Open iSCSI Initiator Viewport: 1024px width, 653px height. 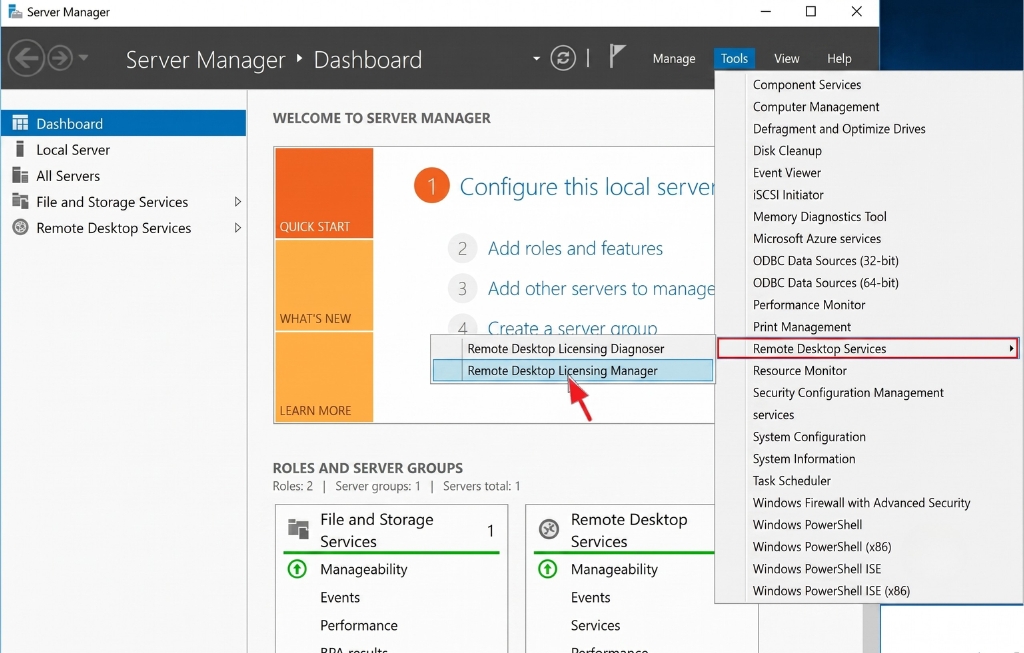[788, 195]
